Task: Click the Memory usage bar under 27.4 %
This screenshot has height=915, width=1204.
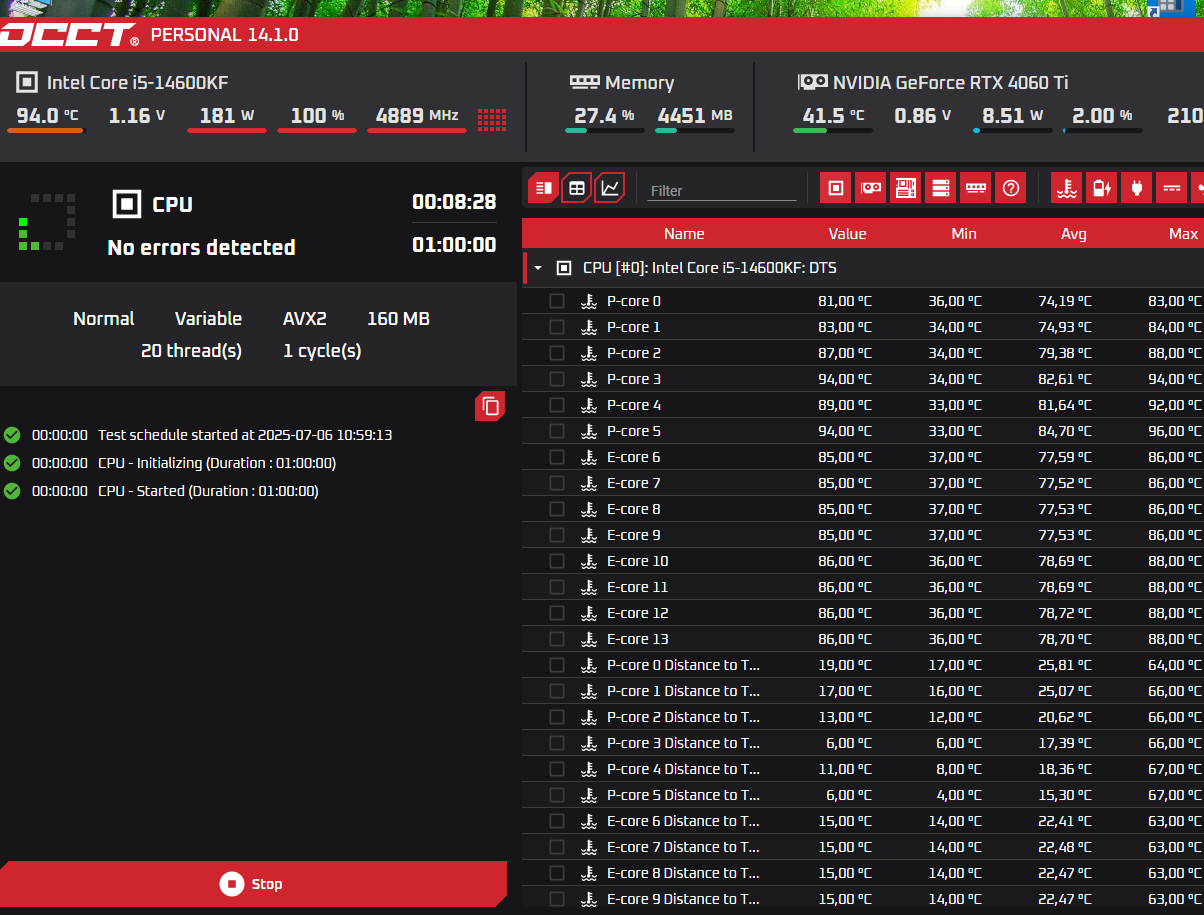Action: pos(604,130)
